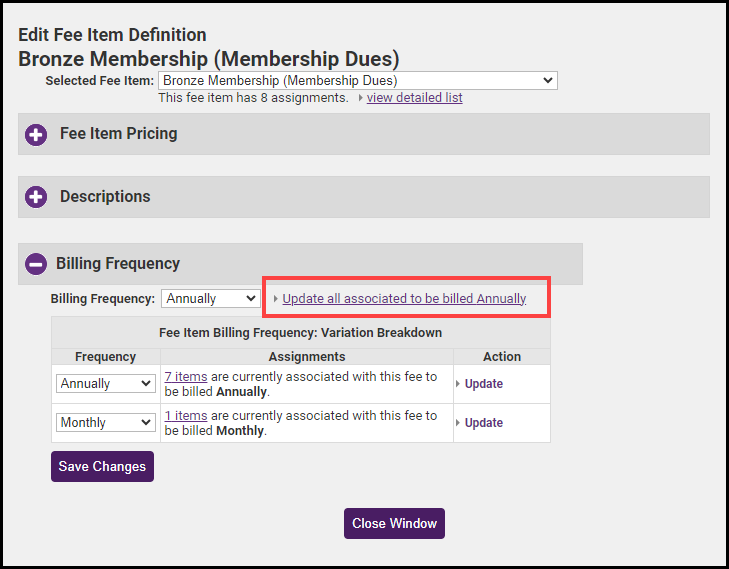The image size is (729, 569).
Task: Open the Selected Fee Item dropdown
Action: pyautogui.click(x=357, y=80)
